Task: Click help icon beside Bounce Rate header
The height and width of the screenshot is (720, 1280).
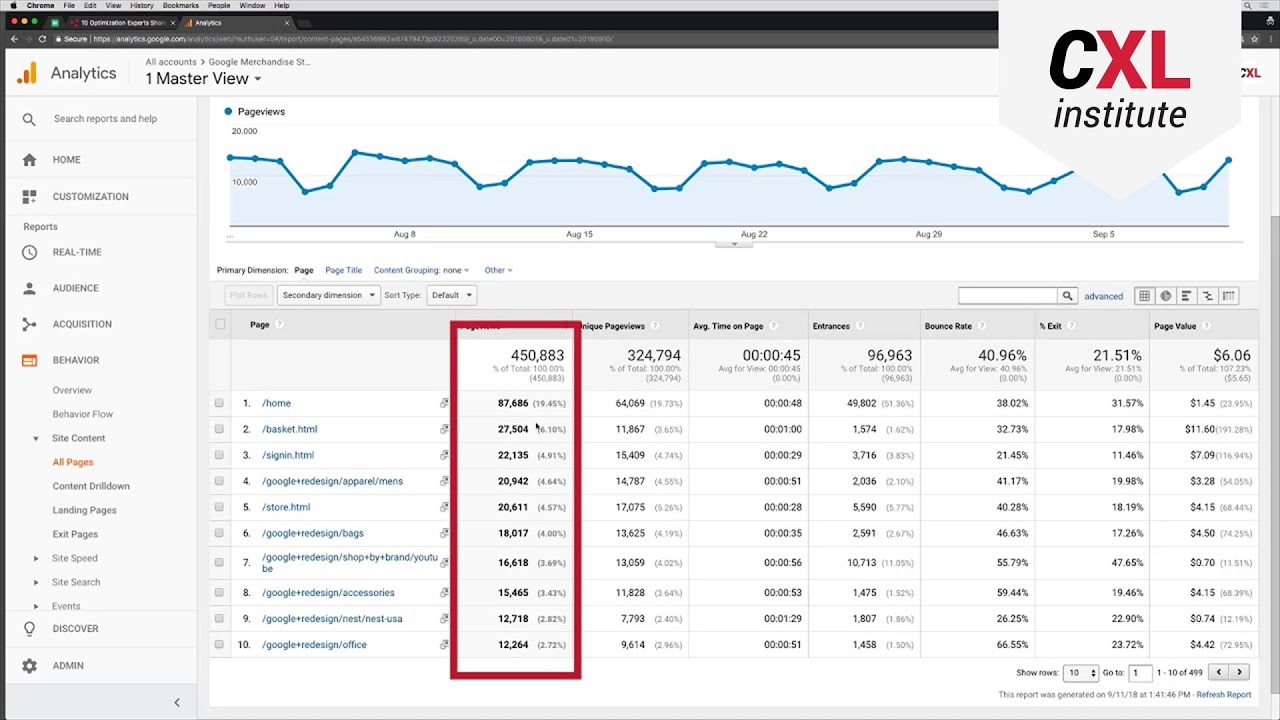Action: (982, 326)
